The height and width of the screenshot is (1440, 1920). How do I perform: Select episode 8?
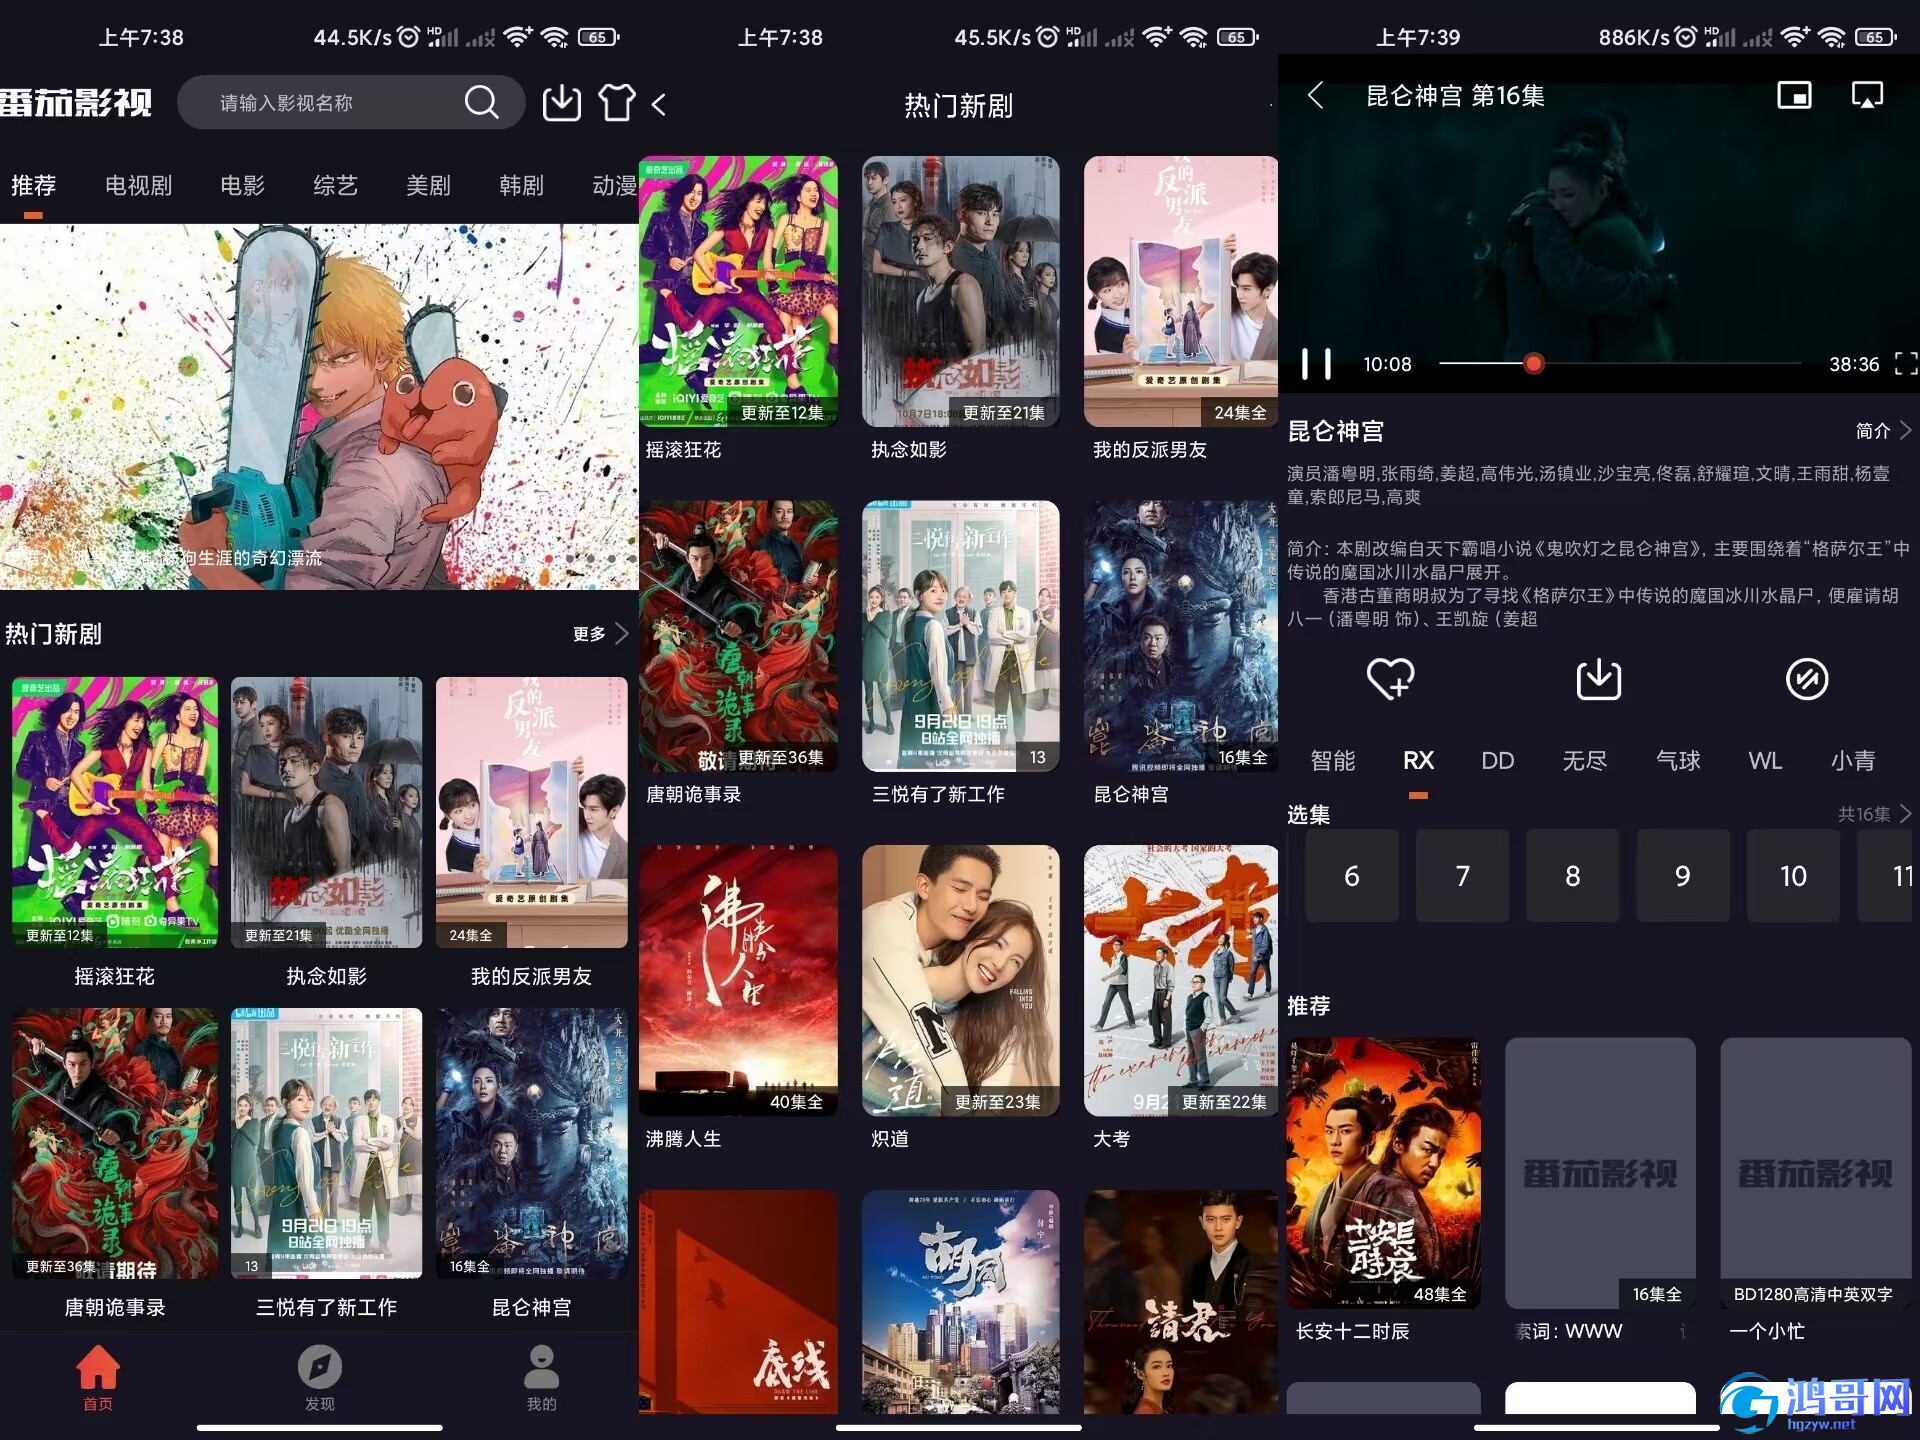pyautogui.click(x=1572, y=876)
